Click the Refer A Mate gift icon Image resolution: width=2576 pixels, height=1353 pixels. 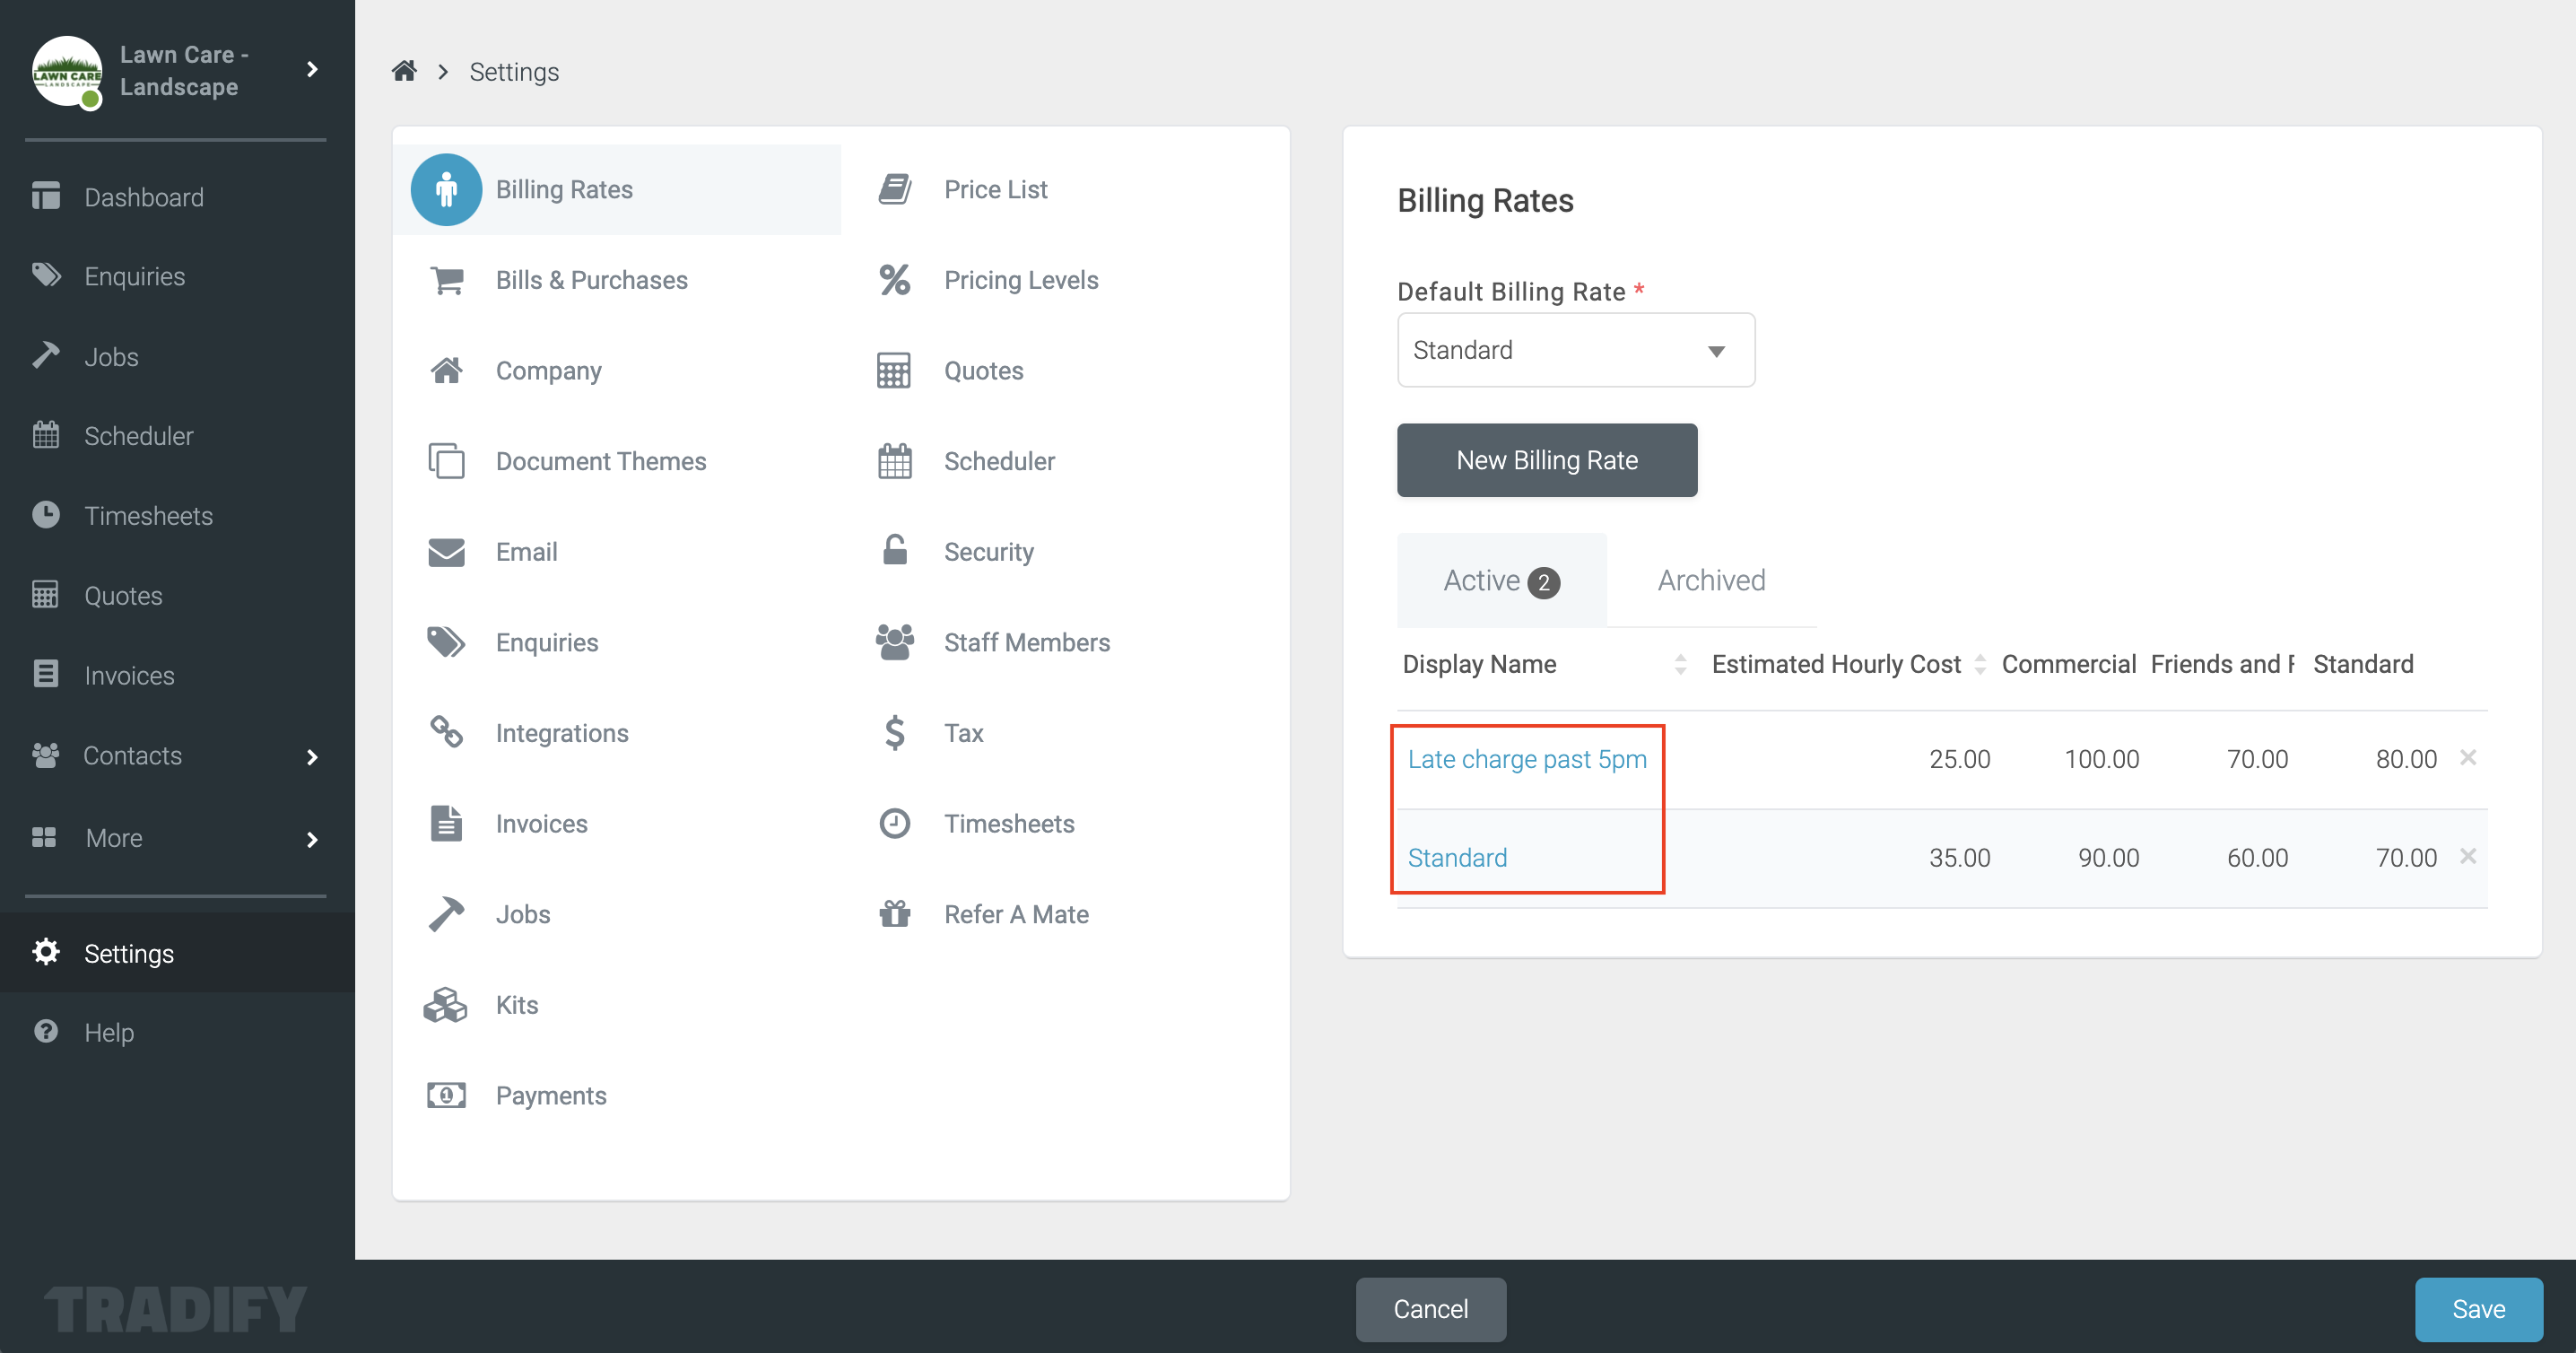tap(895, 914)
